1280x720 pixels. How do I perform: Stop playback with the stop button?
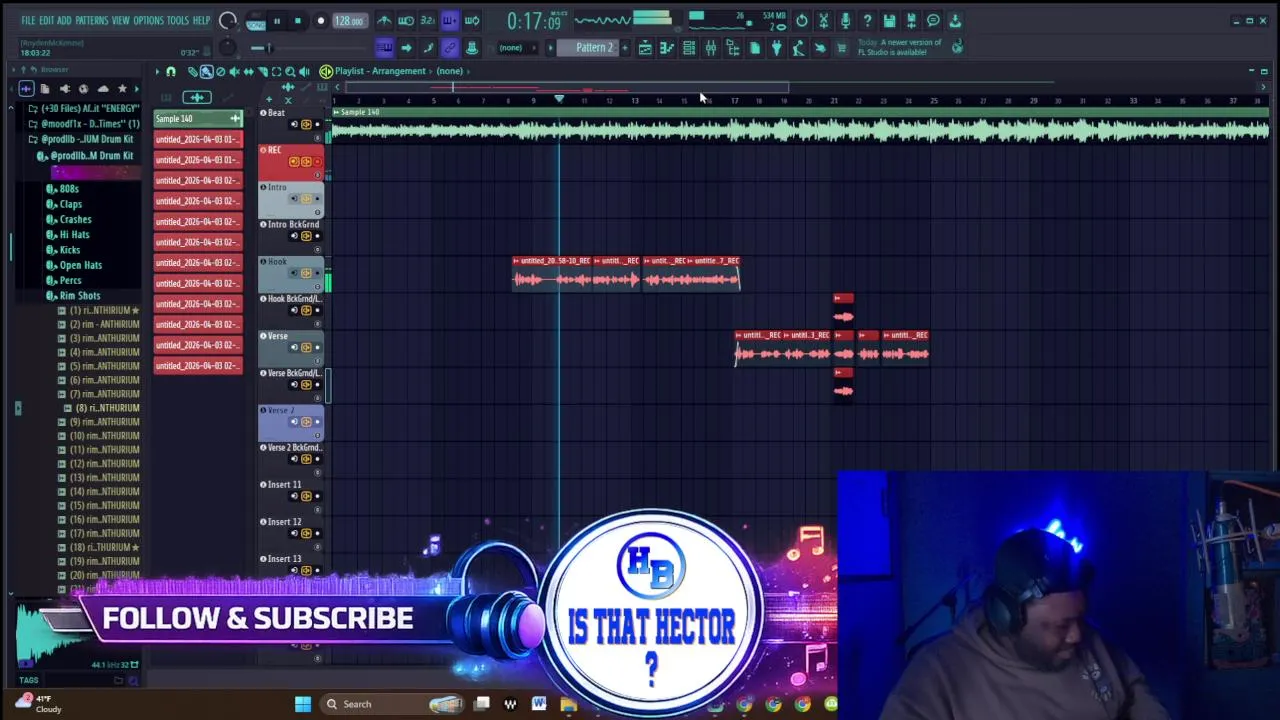[298, 20]
